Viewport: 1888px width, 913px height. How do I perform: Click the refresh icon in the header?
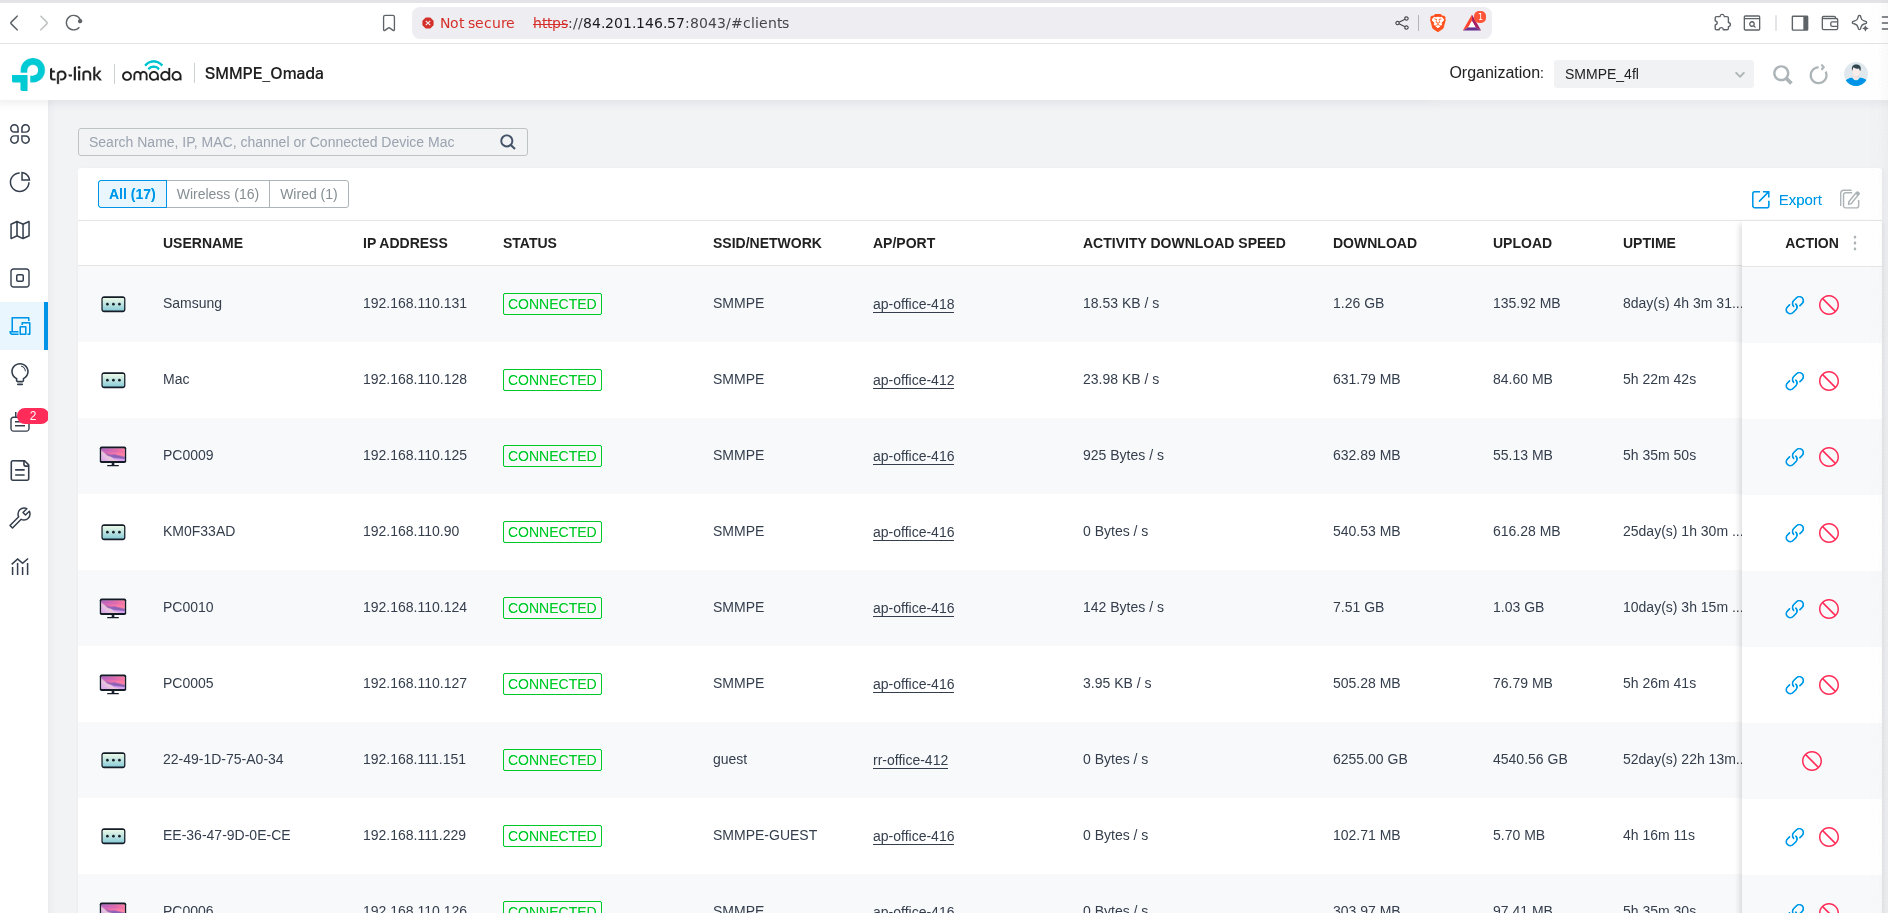click(x=1819, y=74)
